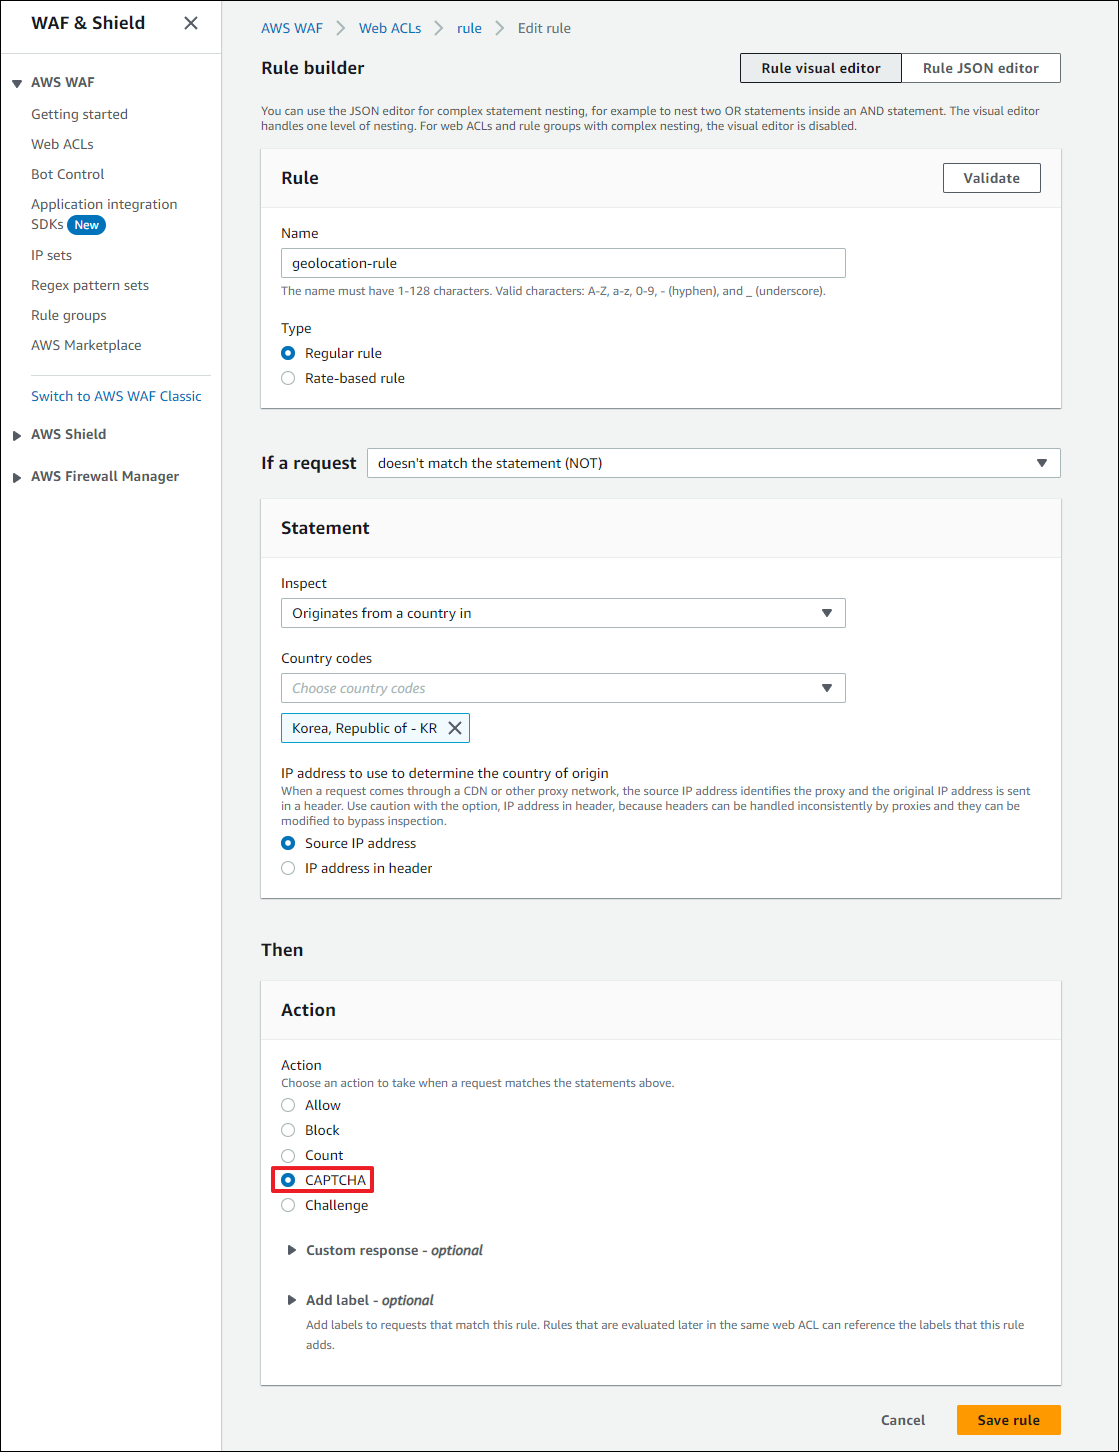Open IP sets in the sidebar
This screenshot has width=1119, height=1452.
click(x=51, y=255)
